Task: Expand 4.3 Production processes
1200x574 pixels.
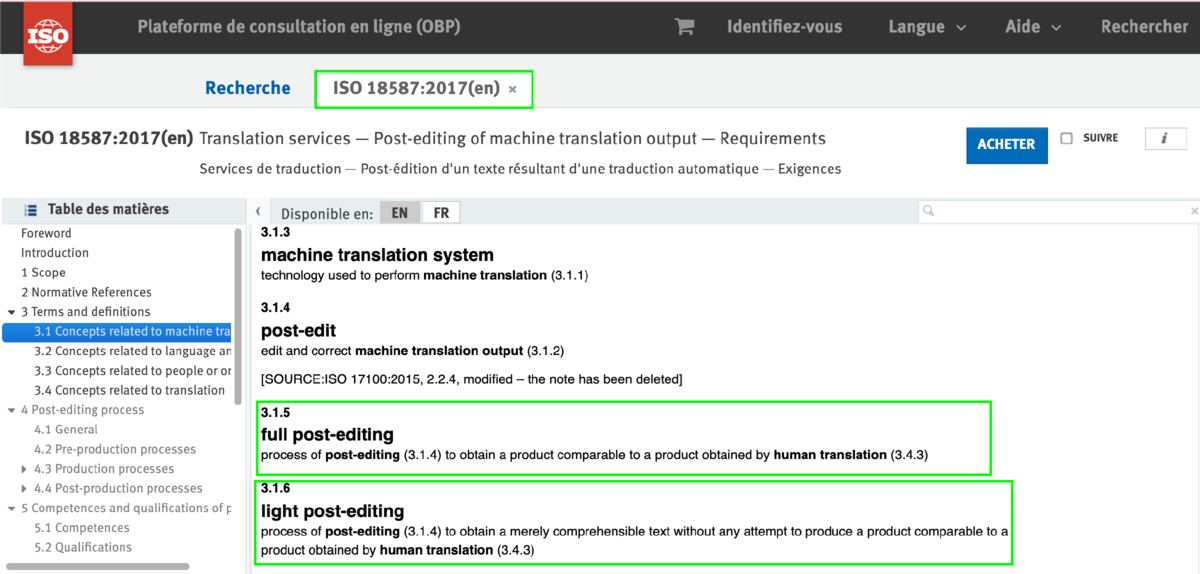Action: click(x=25, y=469)
